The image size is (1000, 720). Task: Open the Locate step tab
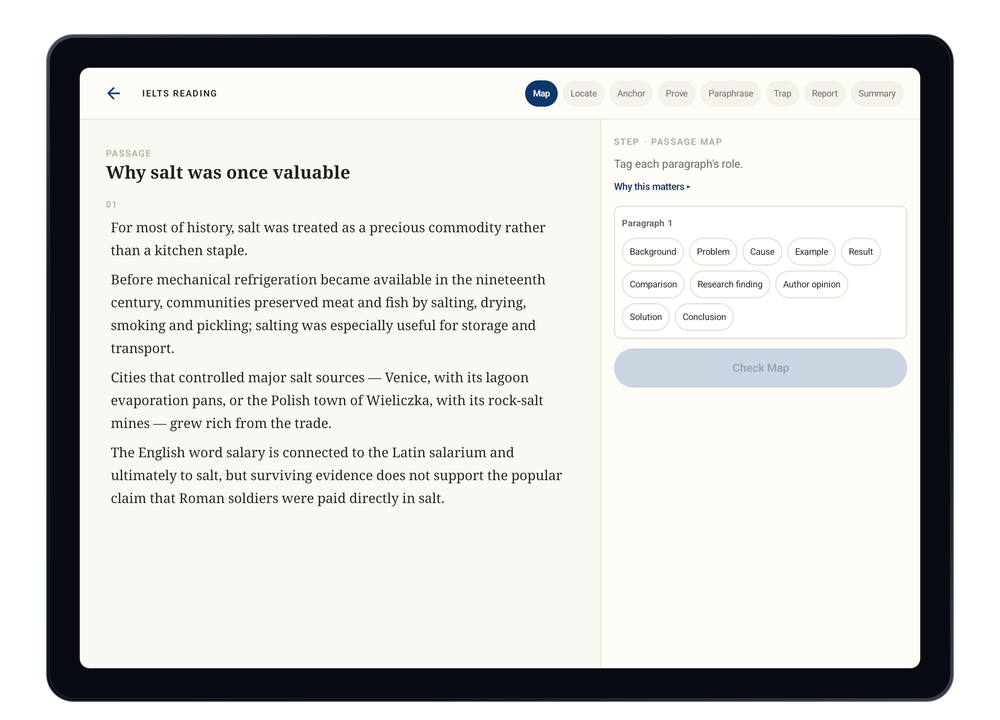coord(583,94)
